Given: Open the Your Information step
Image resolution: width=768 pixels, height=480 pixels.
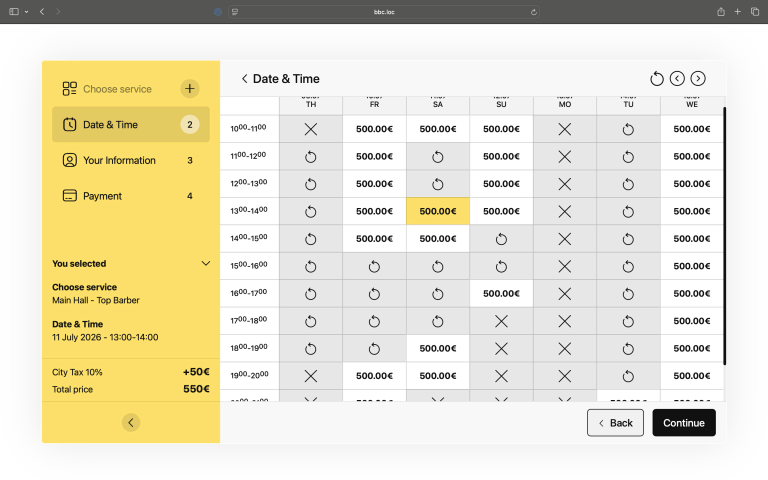Looking at the screenshot, I should (x=131, y=160).
